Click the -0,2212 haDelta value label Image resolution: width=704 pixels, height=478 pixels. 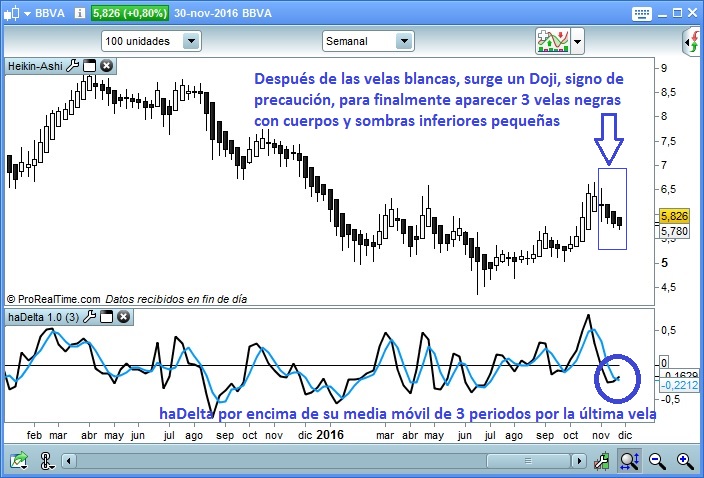click(x=679, y=385)
